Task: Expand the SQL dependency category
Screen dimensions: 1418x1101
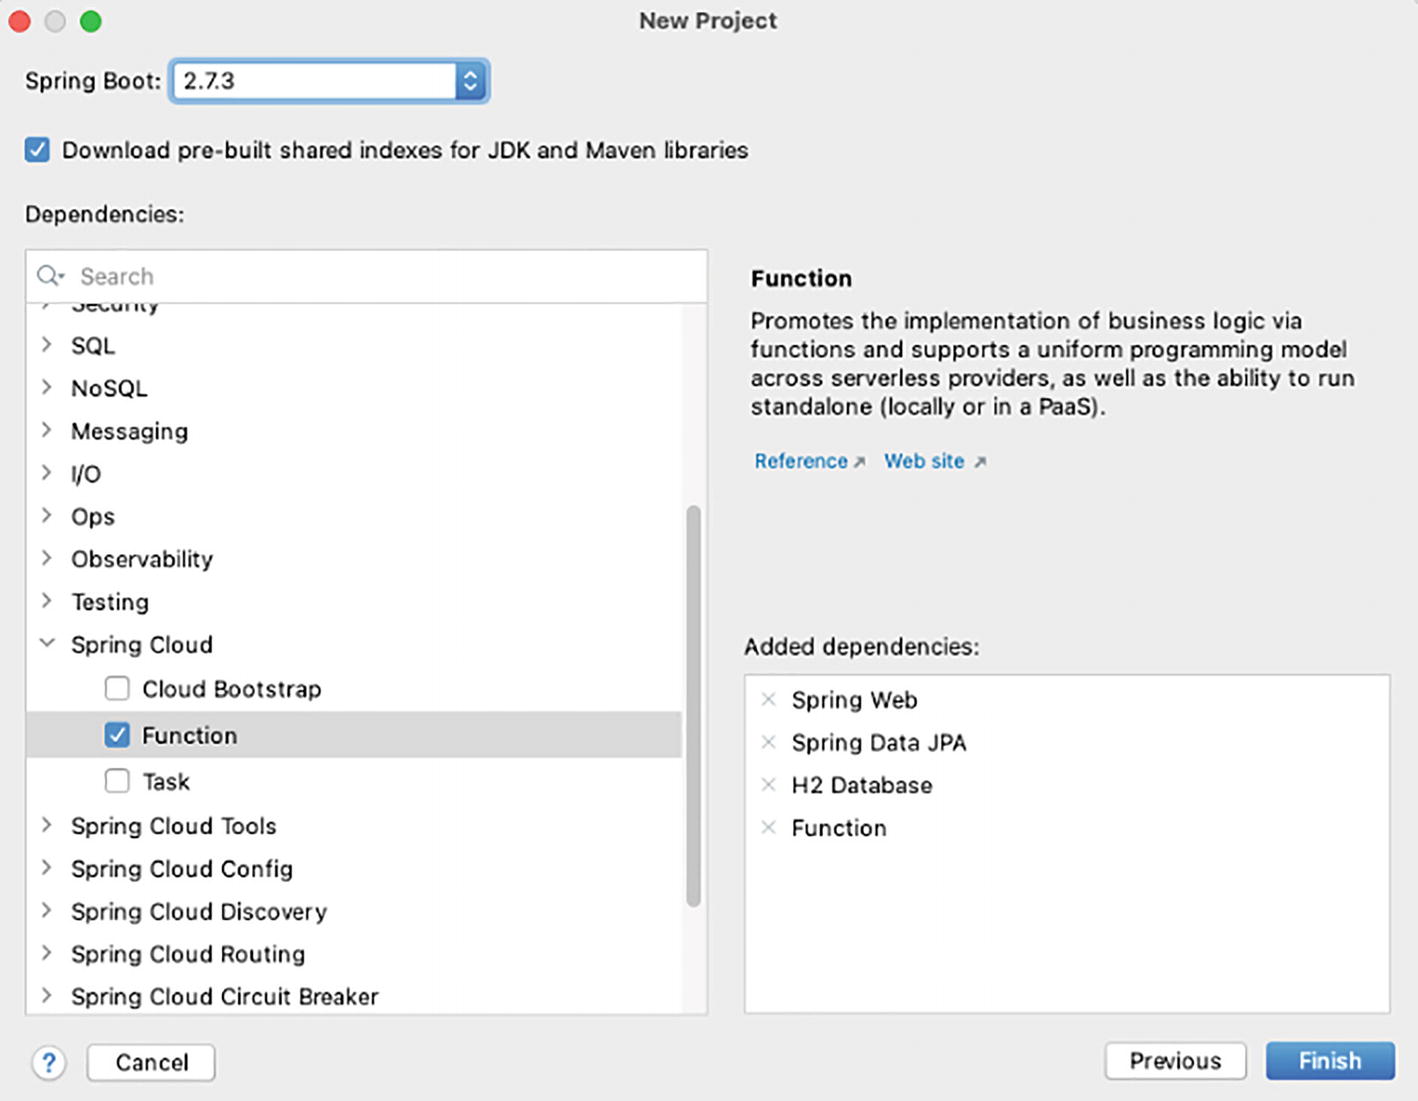Action: pyautogui.click(x=47, y=345)
